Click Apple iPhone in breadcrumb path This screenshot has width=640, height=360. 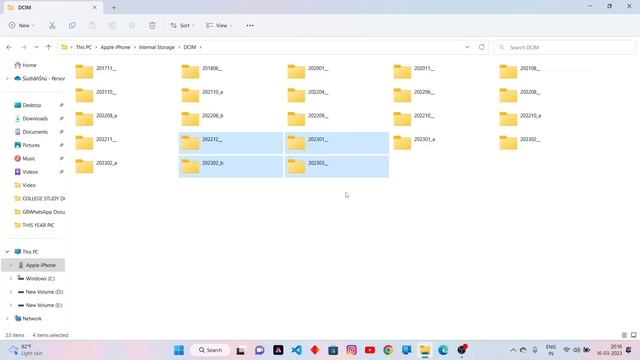tap(115, 47)
